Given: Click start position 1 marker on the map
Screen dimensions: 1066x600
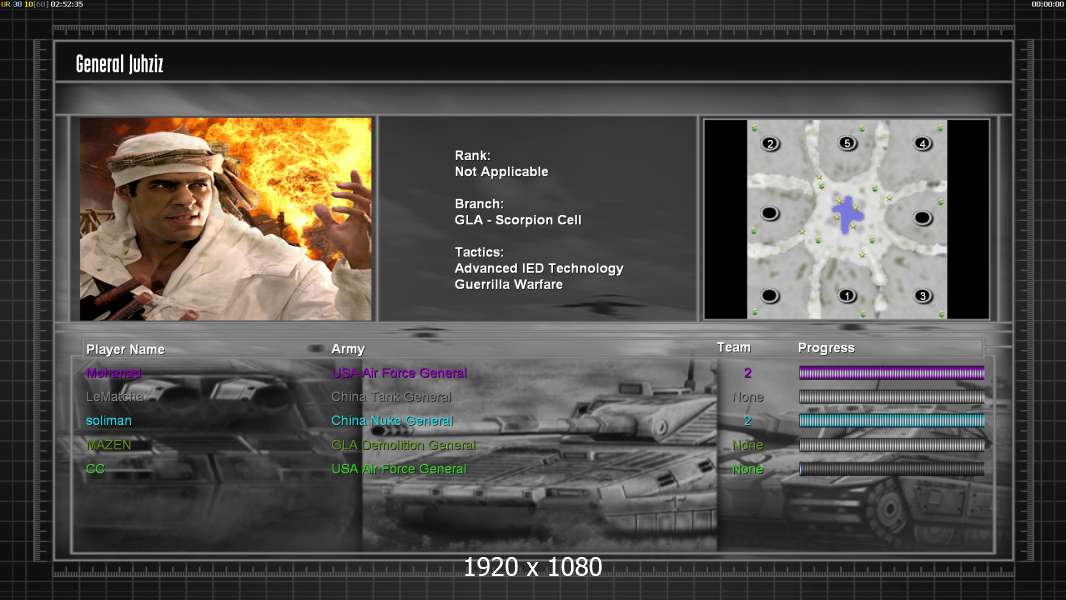Looking at the screenshot, I should tap(847, 295).
